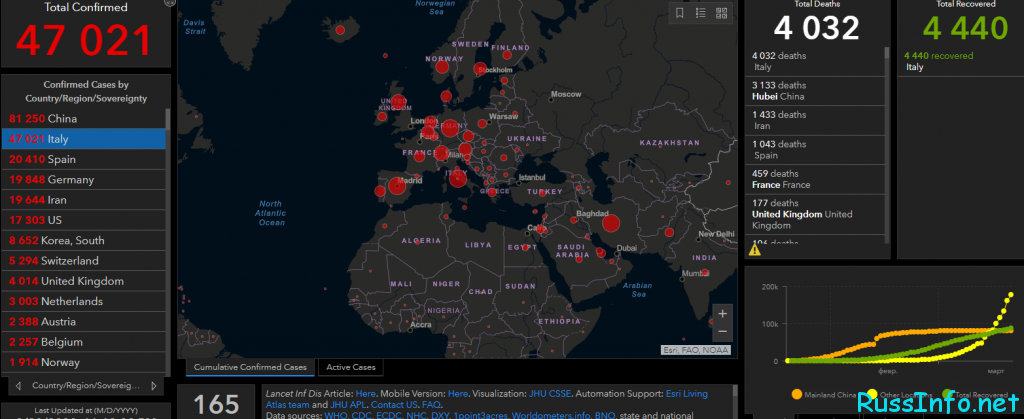Open the FAQ link

(431, 405)
